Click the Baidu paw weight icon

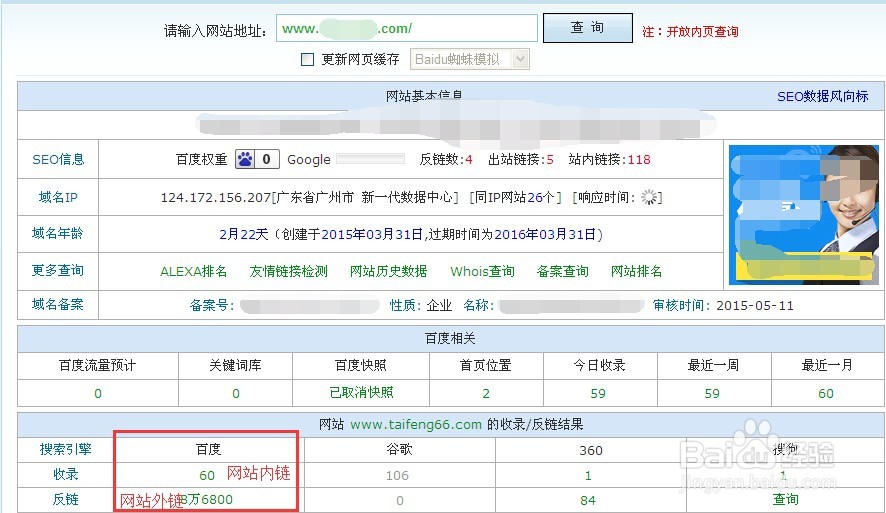pyautogui.click(x=245, y=159)
